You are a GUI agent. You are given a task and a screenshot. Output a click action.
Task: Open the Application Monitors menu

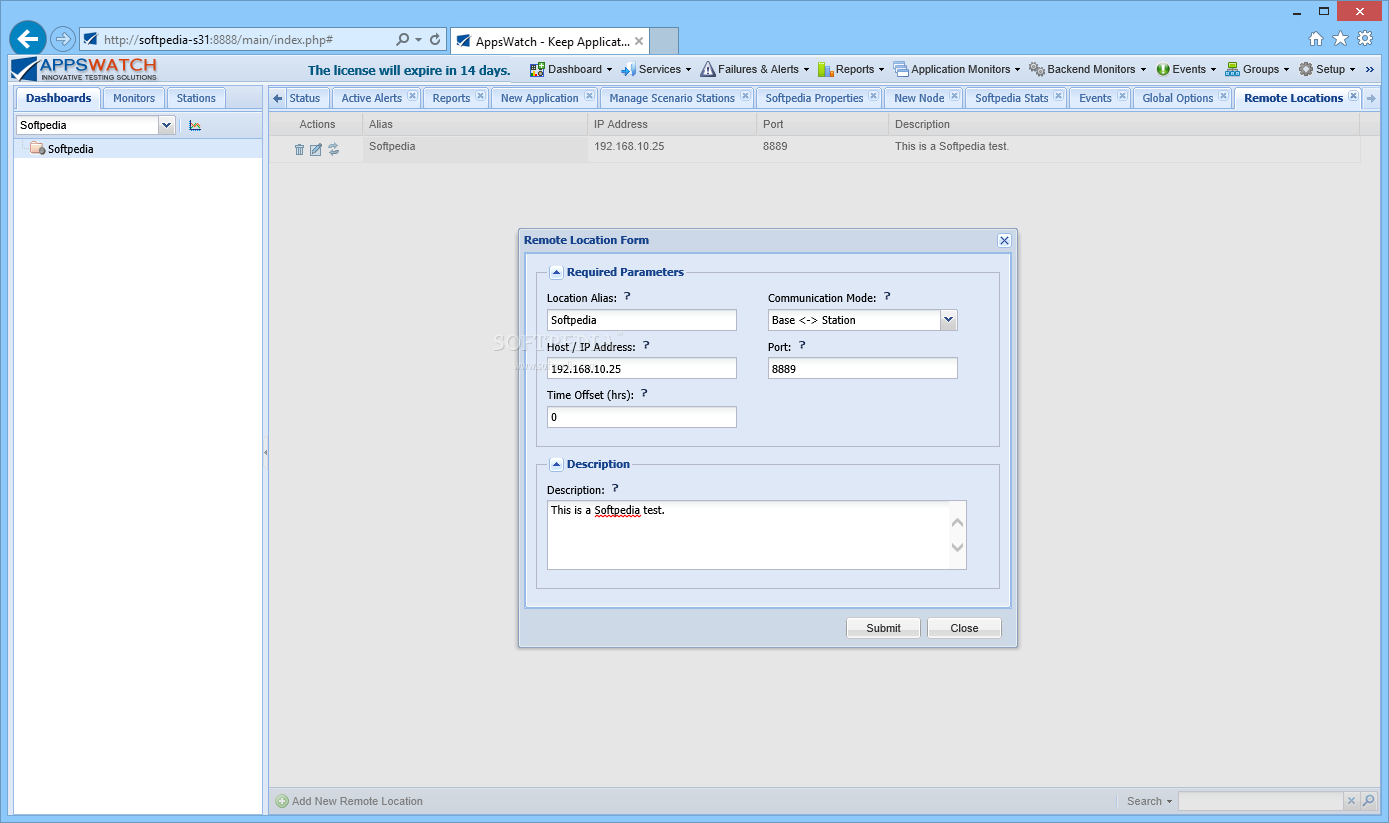click(x=957, y=69)
